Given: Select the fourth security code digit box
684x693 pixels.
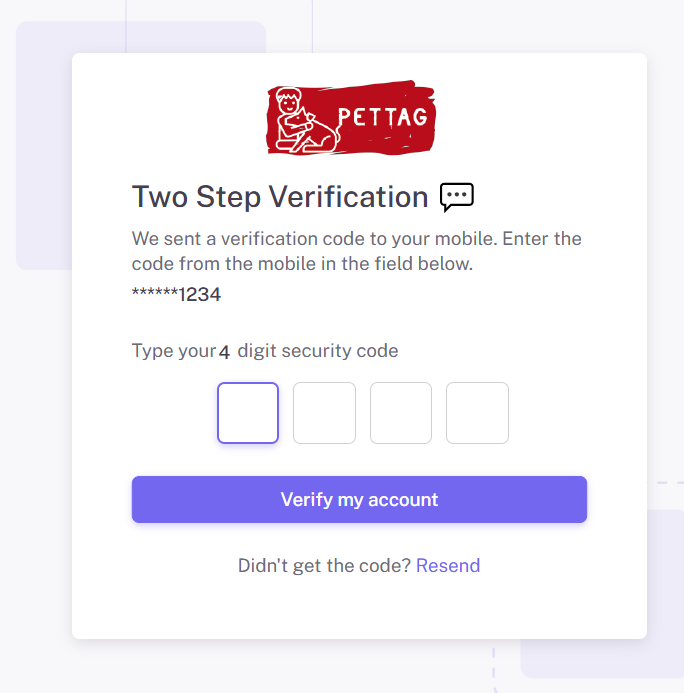Looking at the screenshot, I should click(477, 413).
